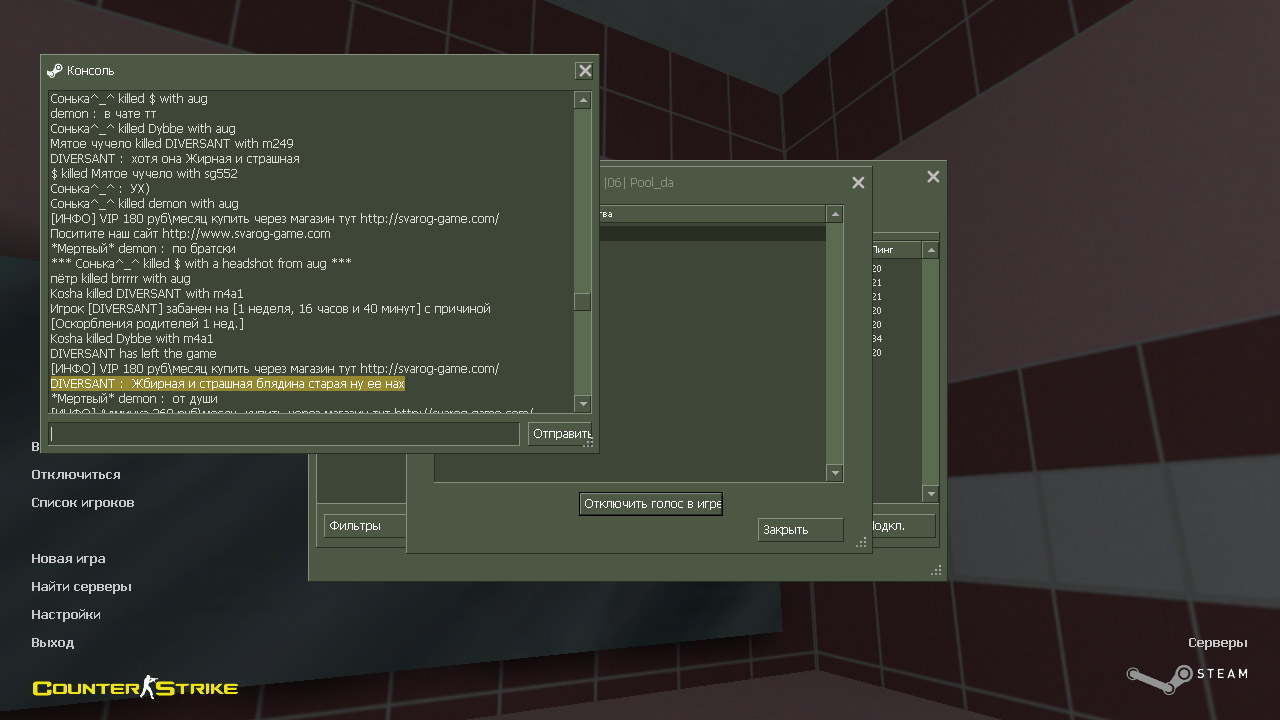Click the server browser resize grip

tap(936, 571)
